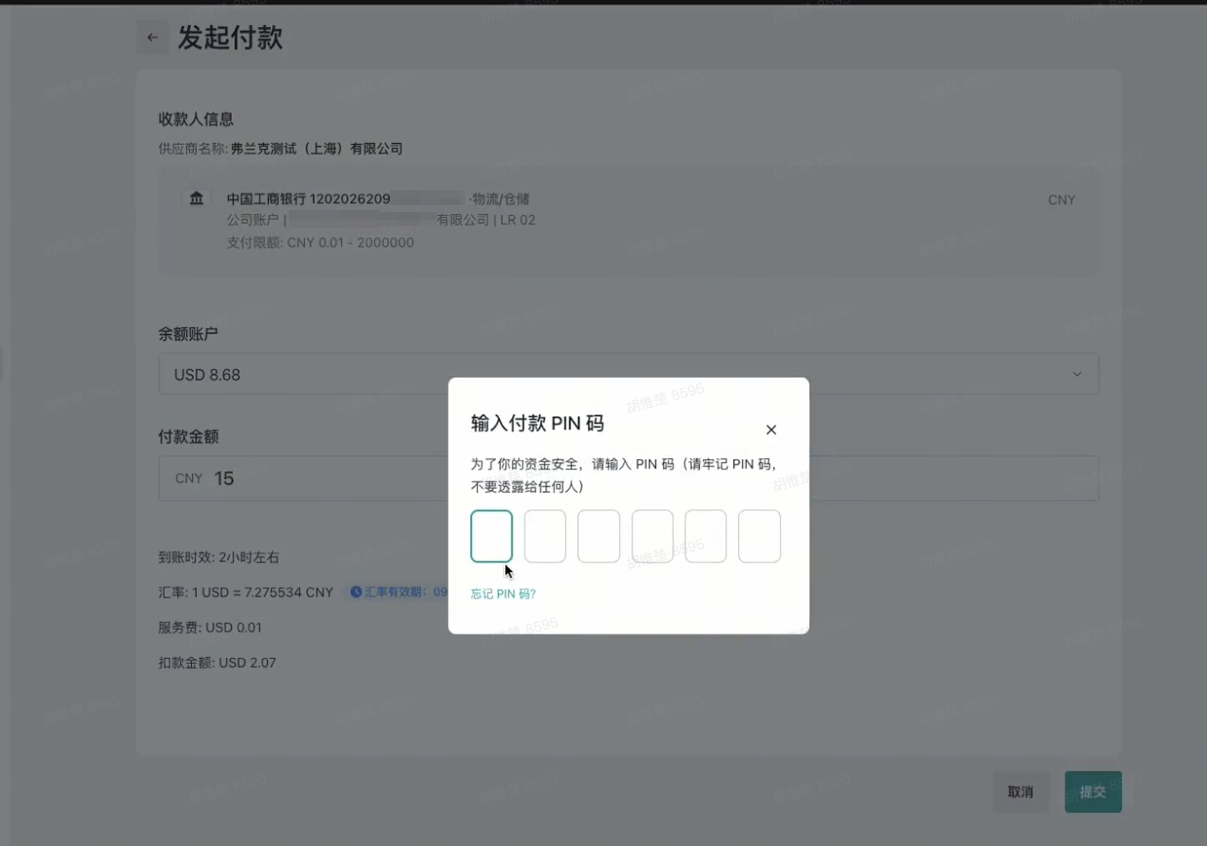Image resolution: width=1207 pixels, height=846 pixels.
Task: Click the clock icon next to 汇率有效期
Action: coord(355,592)
